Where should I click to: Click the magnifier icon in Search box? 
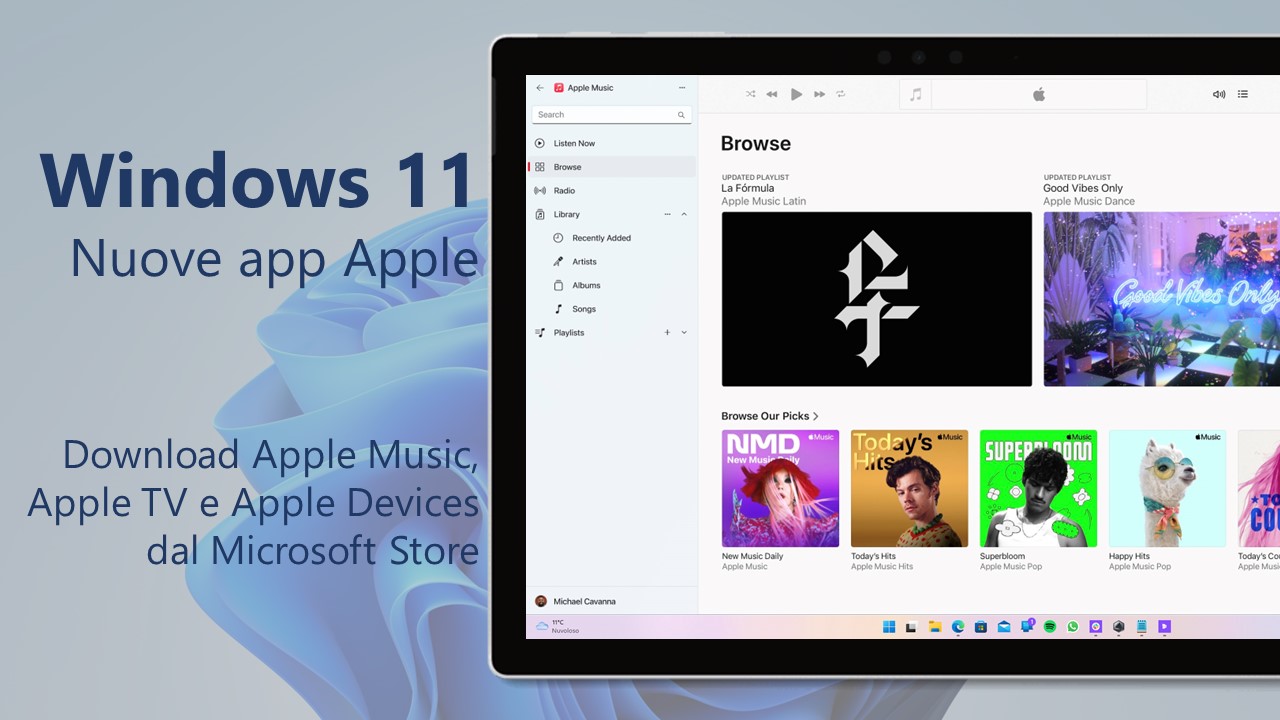[x=682, y=115]
